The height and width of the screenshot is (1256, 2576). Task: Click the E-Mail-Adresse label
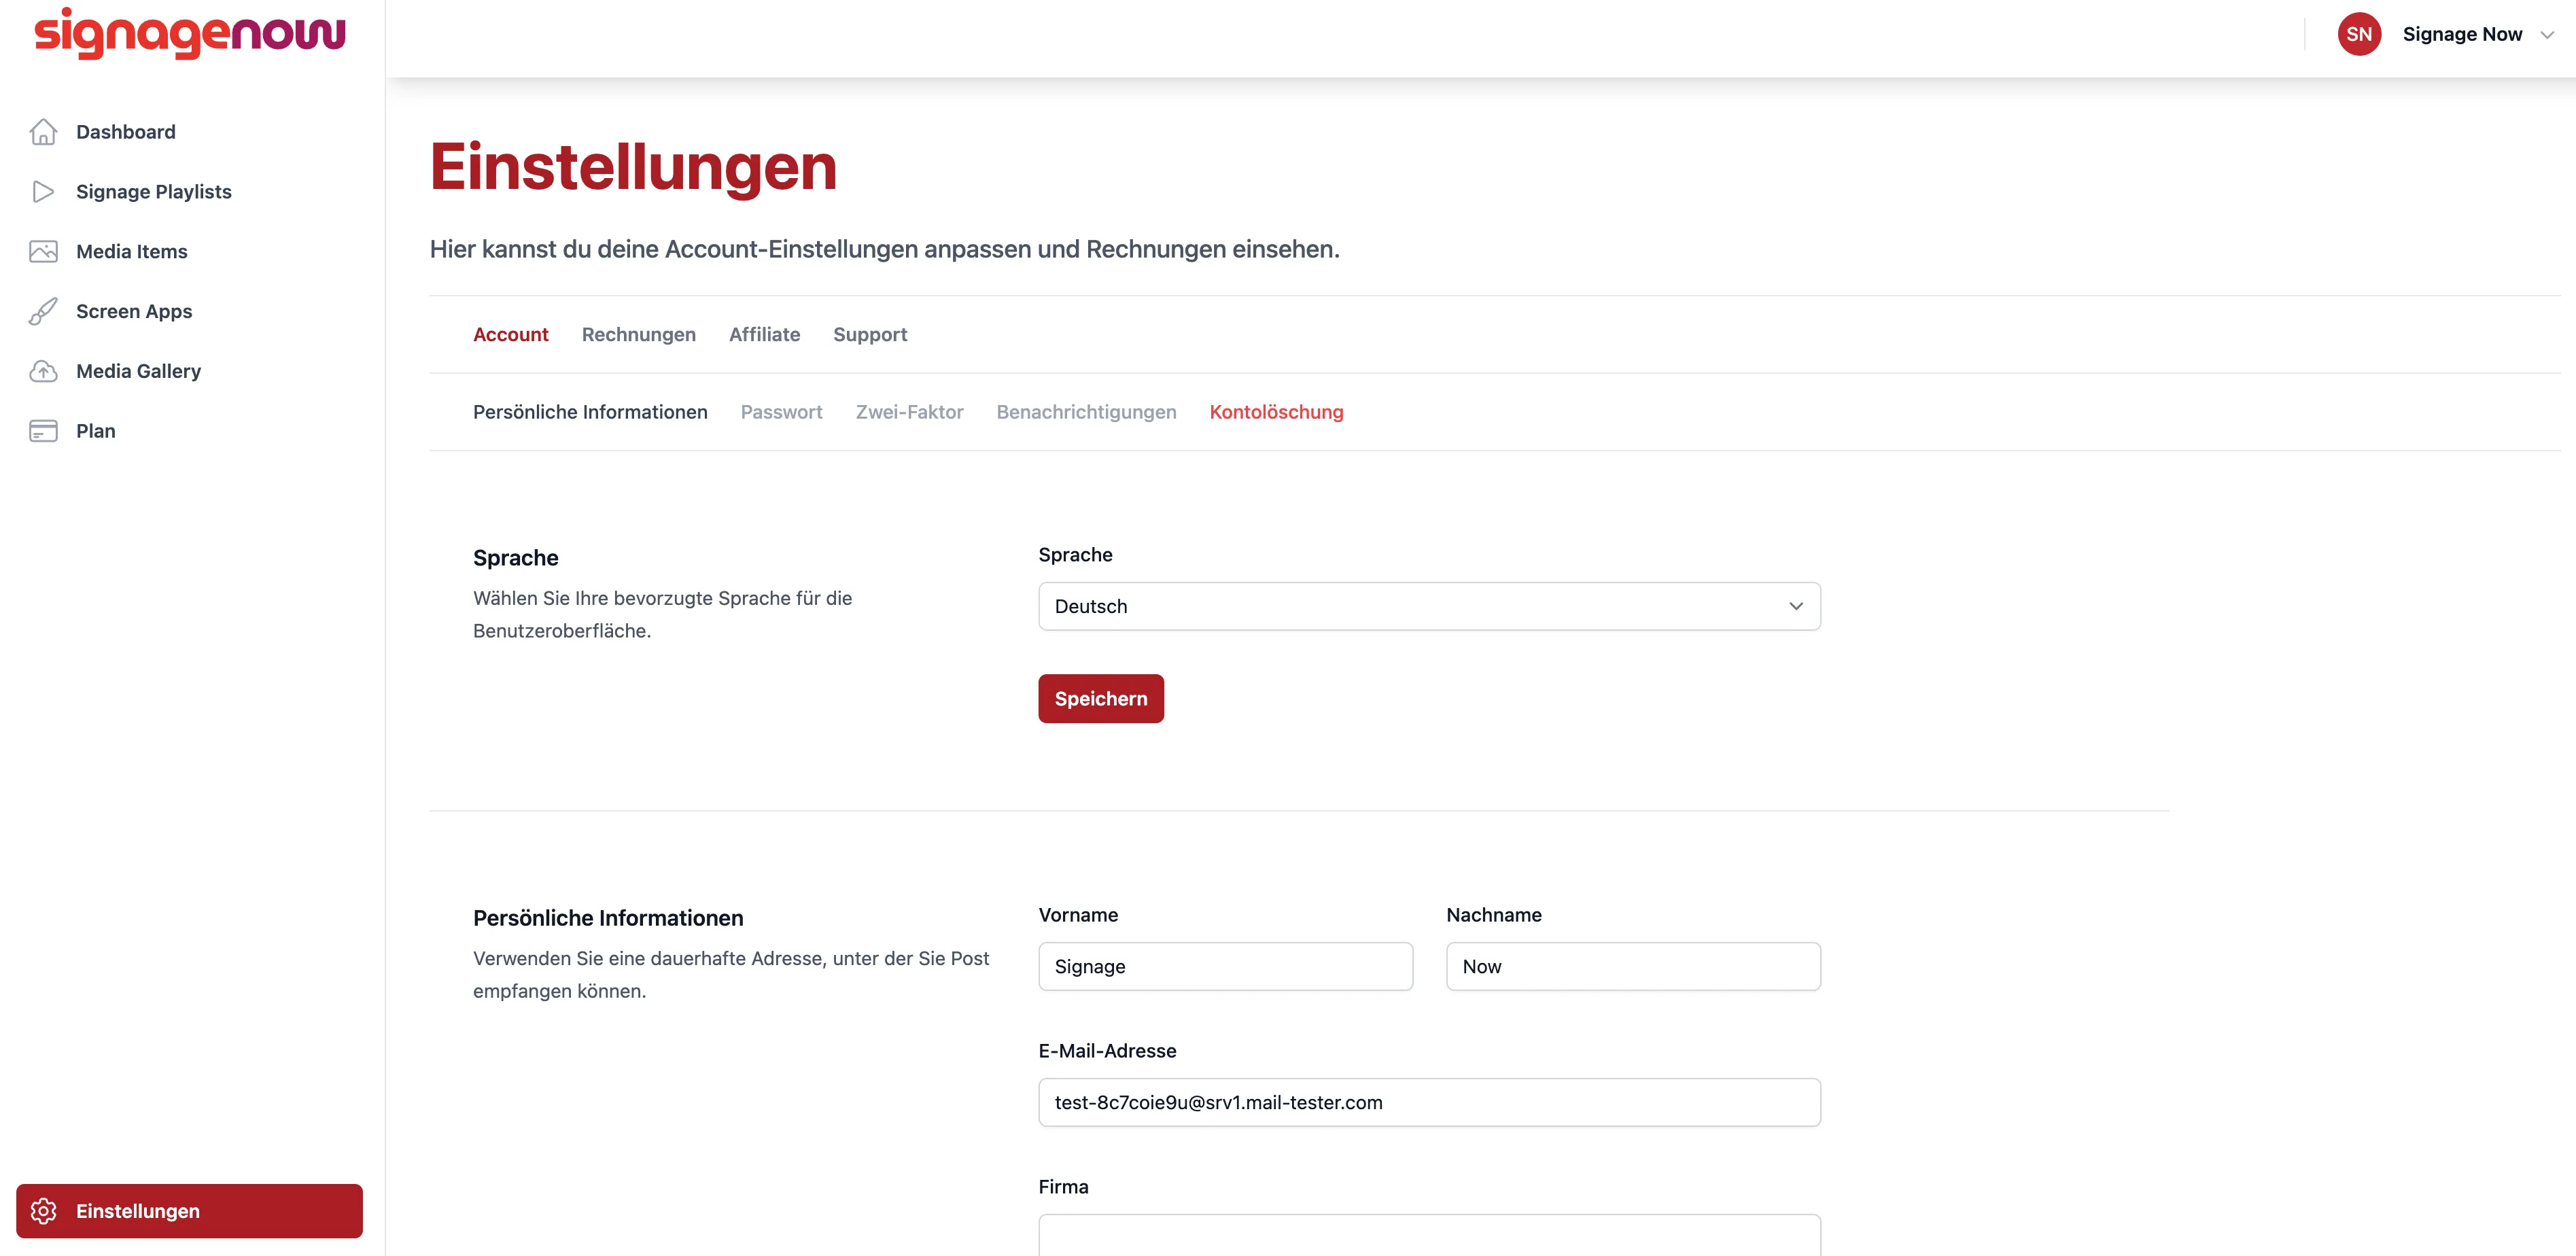click(1107, 1051)
